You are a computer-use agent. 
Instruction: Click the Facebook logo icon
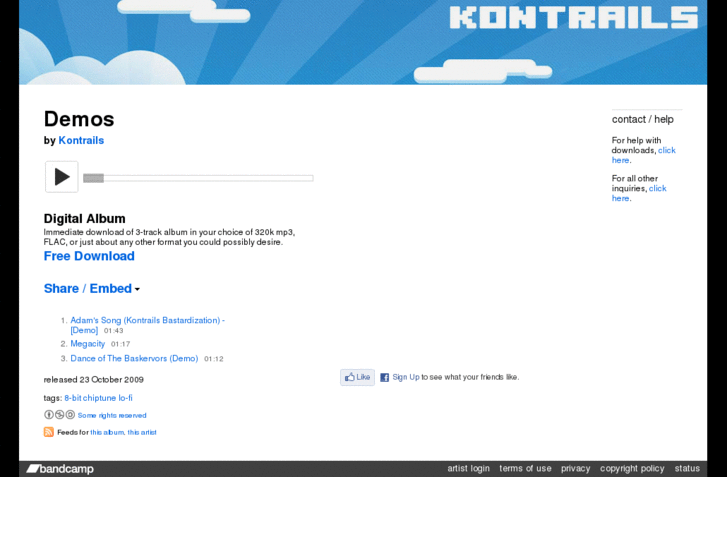(384, 378)
